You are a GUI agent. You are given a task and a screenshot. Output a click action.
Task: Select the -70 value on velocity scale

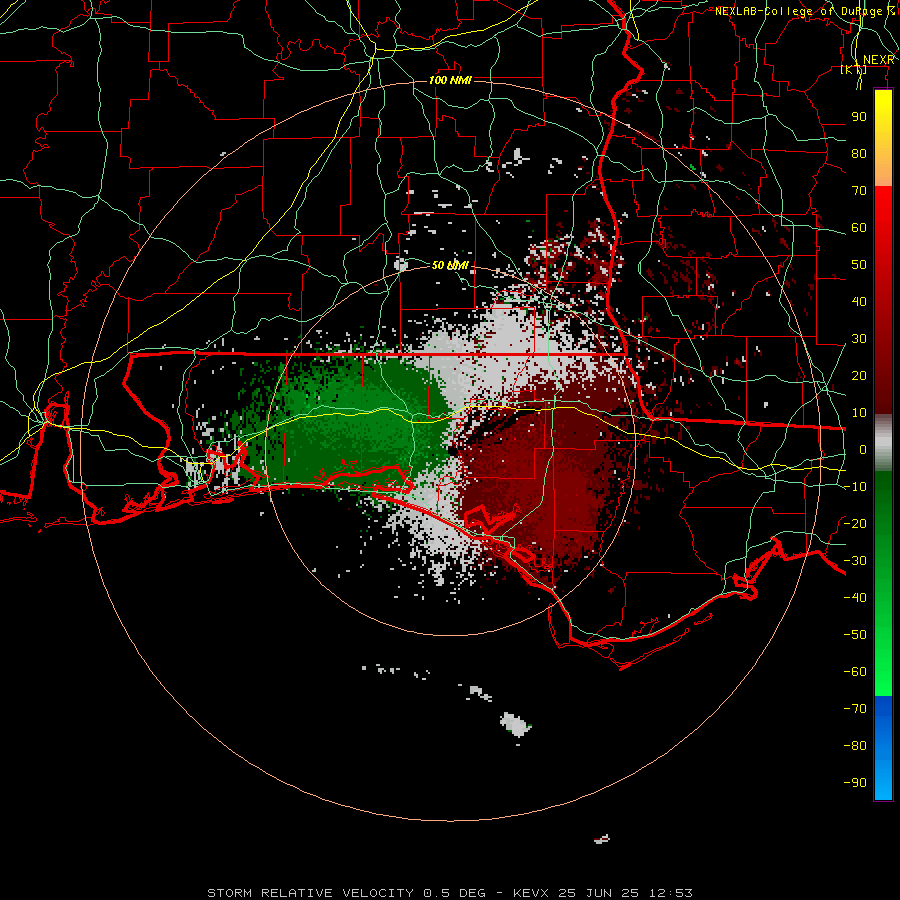click(855, 709)
